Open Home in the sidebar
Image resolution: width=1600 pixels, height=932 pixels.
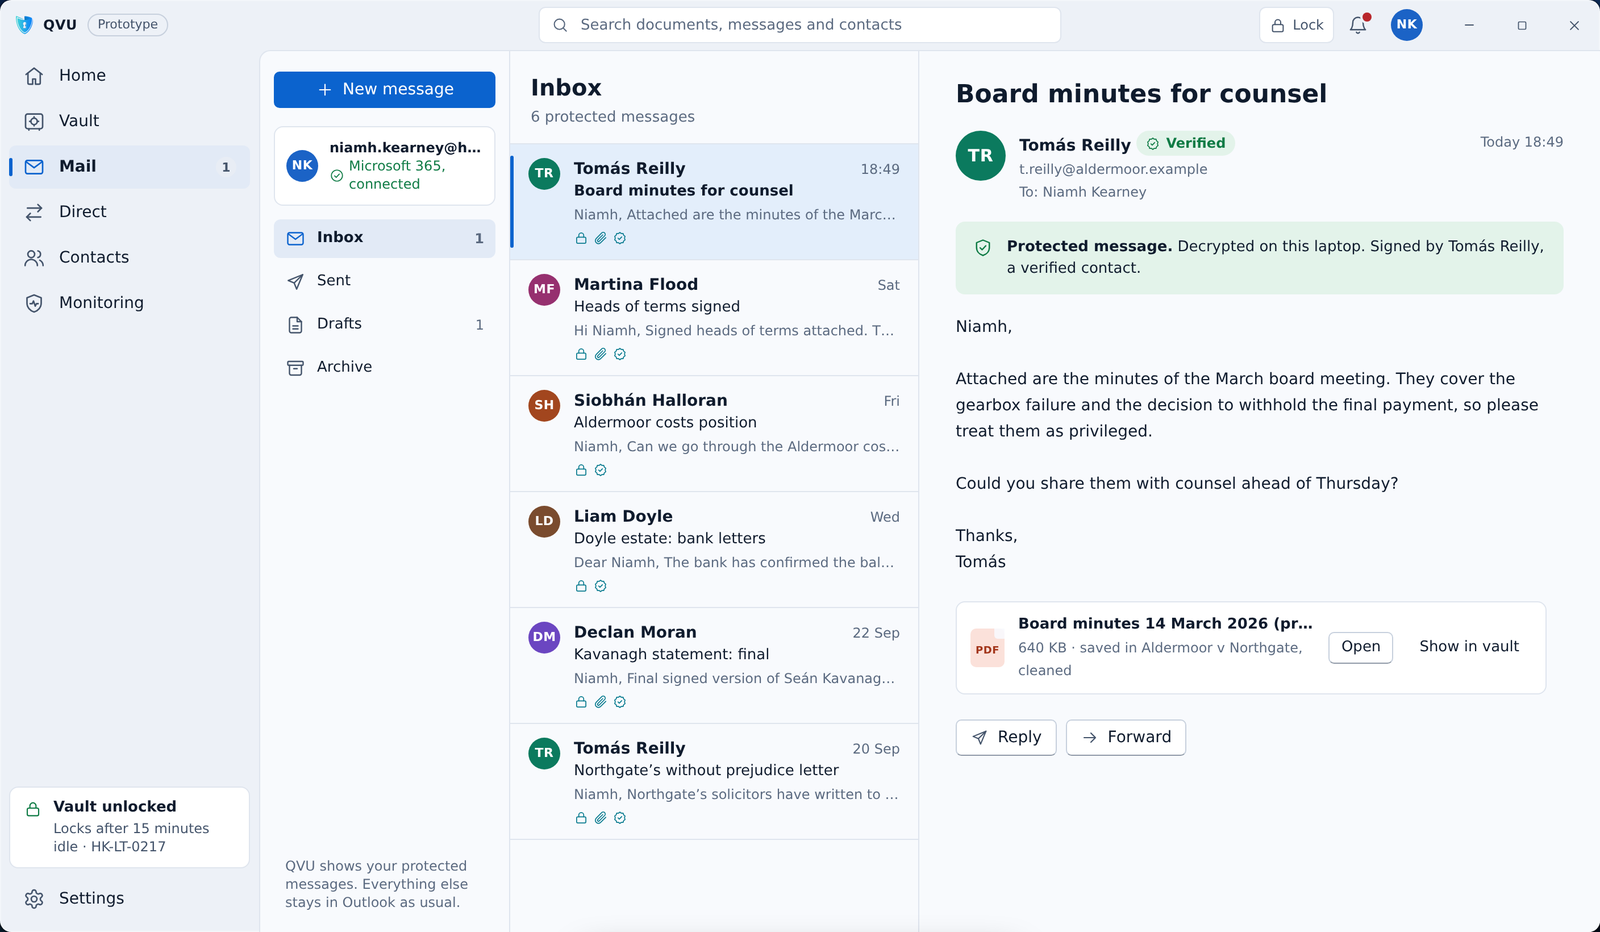[x=129, y=75]
